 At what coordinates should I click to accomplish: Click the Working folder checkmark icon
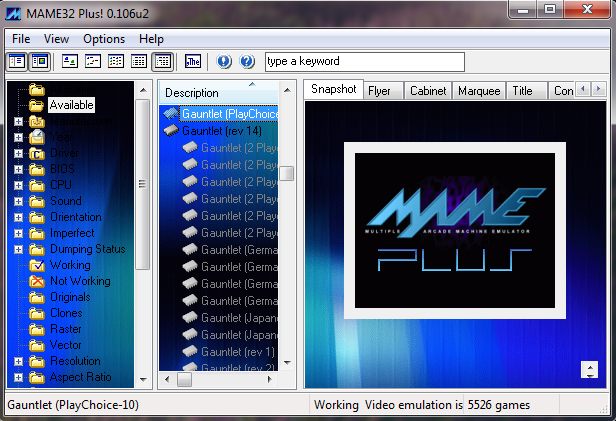click(37, 265)
